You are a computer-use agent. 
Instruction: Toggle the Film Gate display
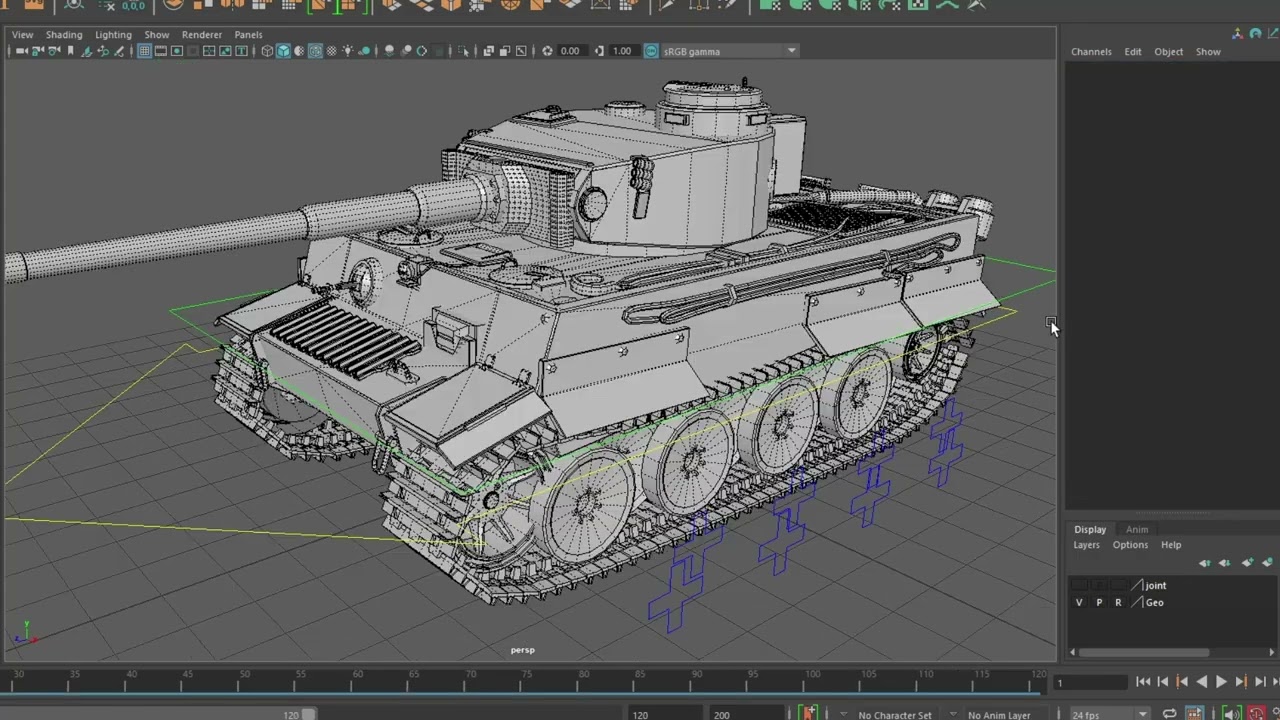(161, 51)
